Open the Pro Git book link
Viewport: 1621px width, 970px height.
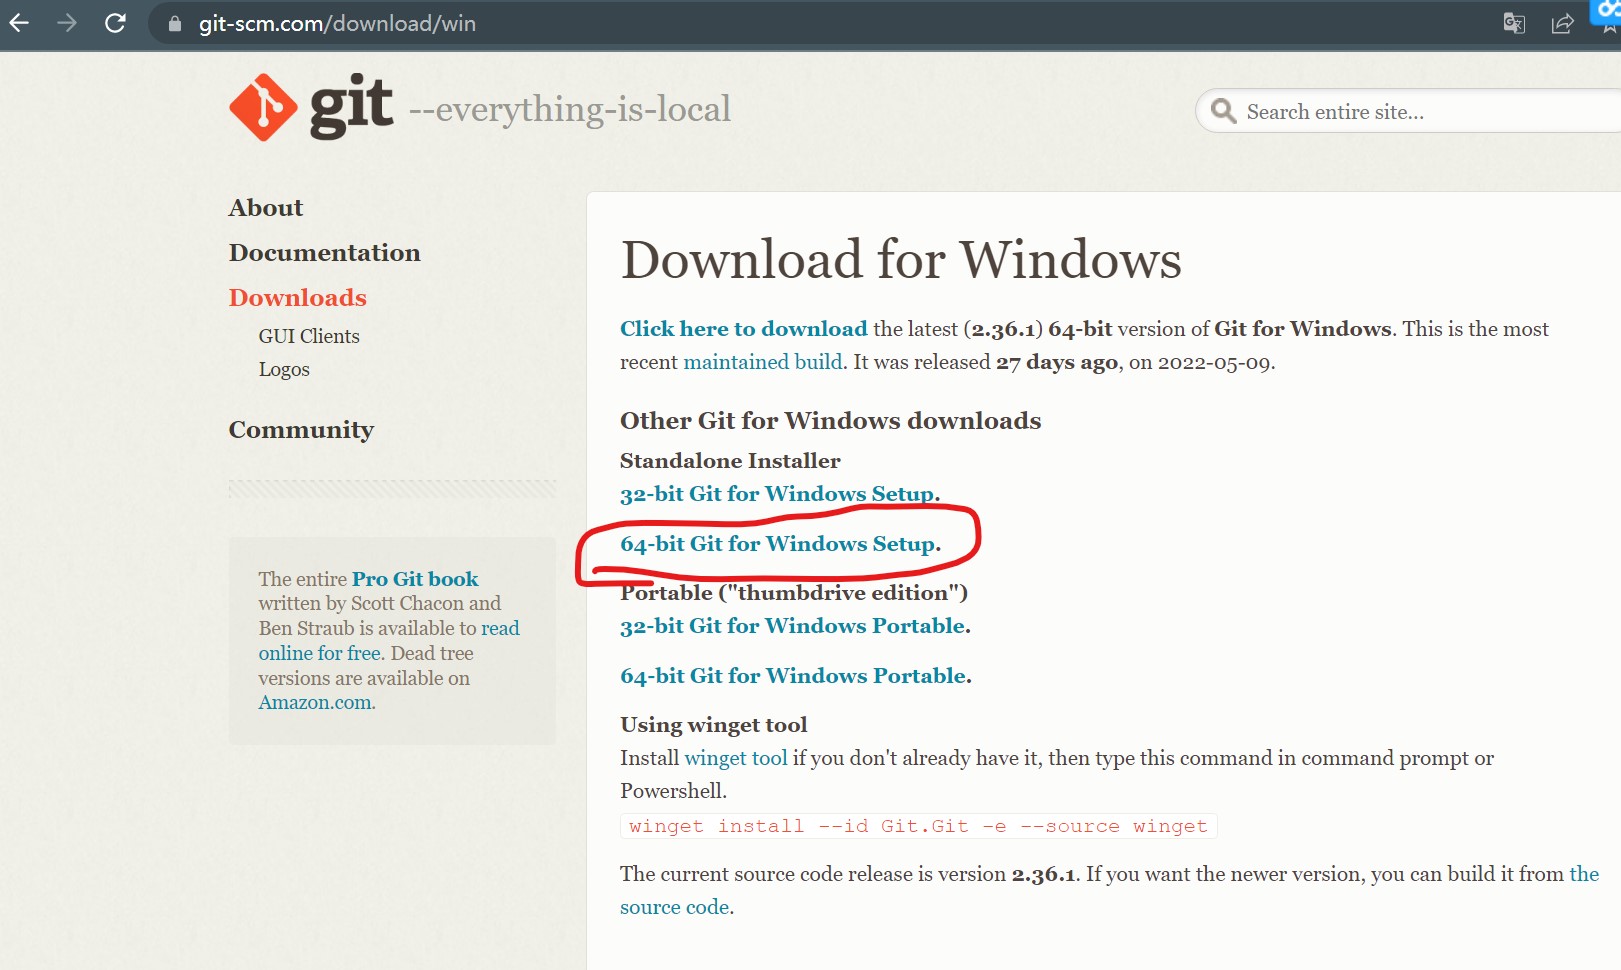pos(415,579)
